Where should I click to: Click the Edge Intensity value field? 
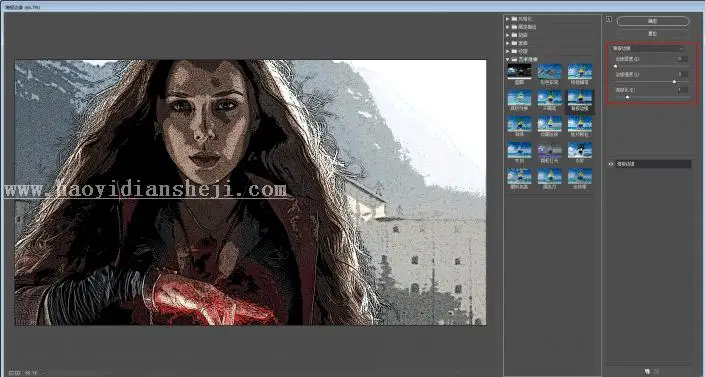coord(682,74)
